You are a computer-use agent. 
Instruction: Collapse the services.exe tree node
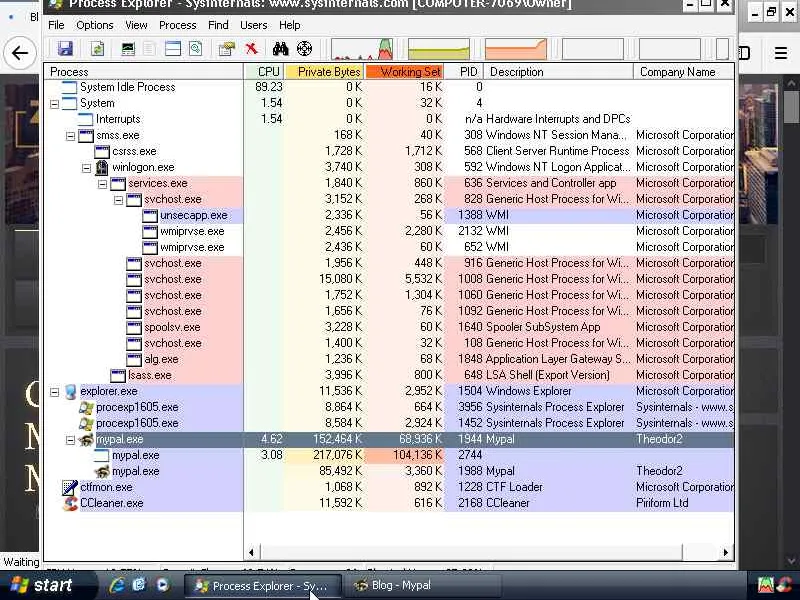(102, 184)
